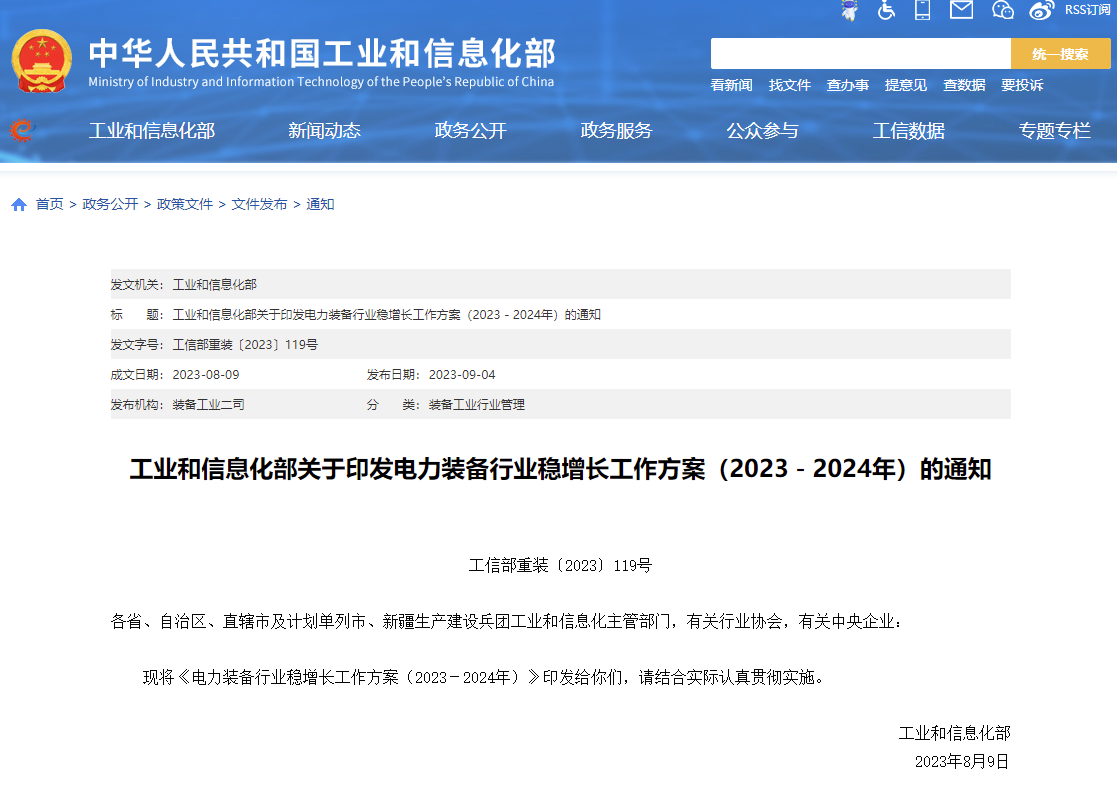
Task: Click the 中华人民共和国工业和信息化部 site title
Action: [x=322, y=53]
